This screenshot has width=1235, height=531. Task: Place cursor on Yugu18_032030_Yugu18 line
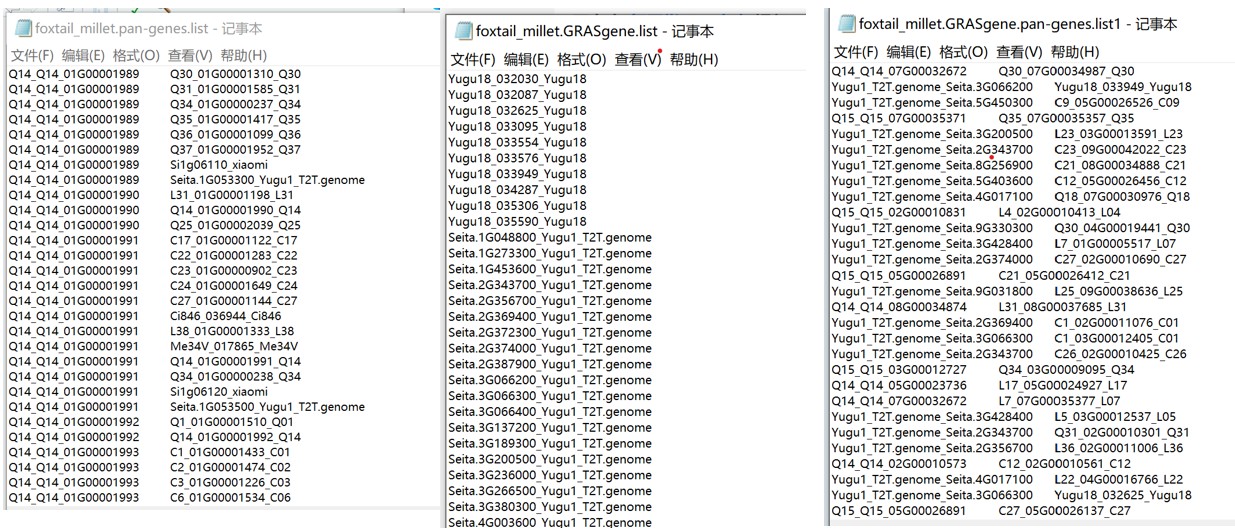point(516,79)
